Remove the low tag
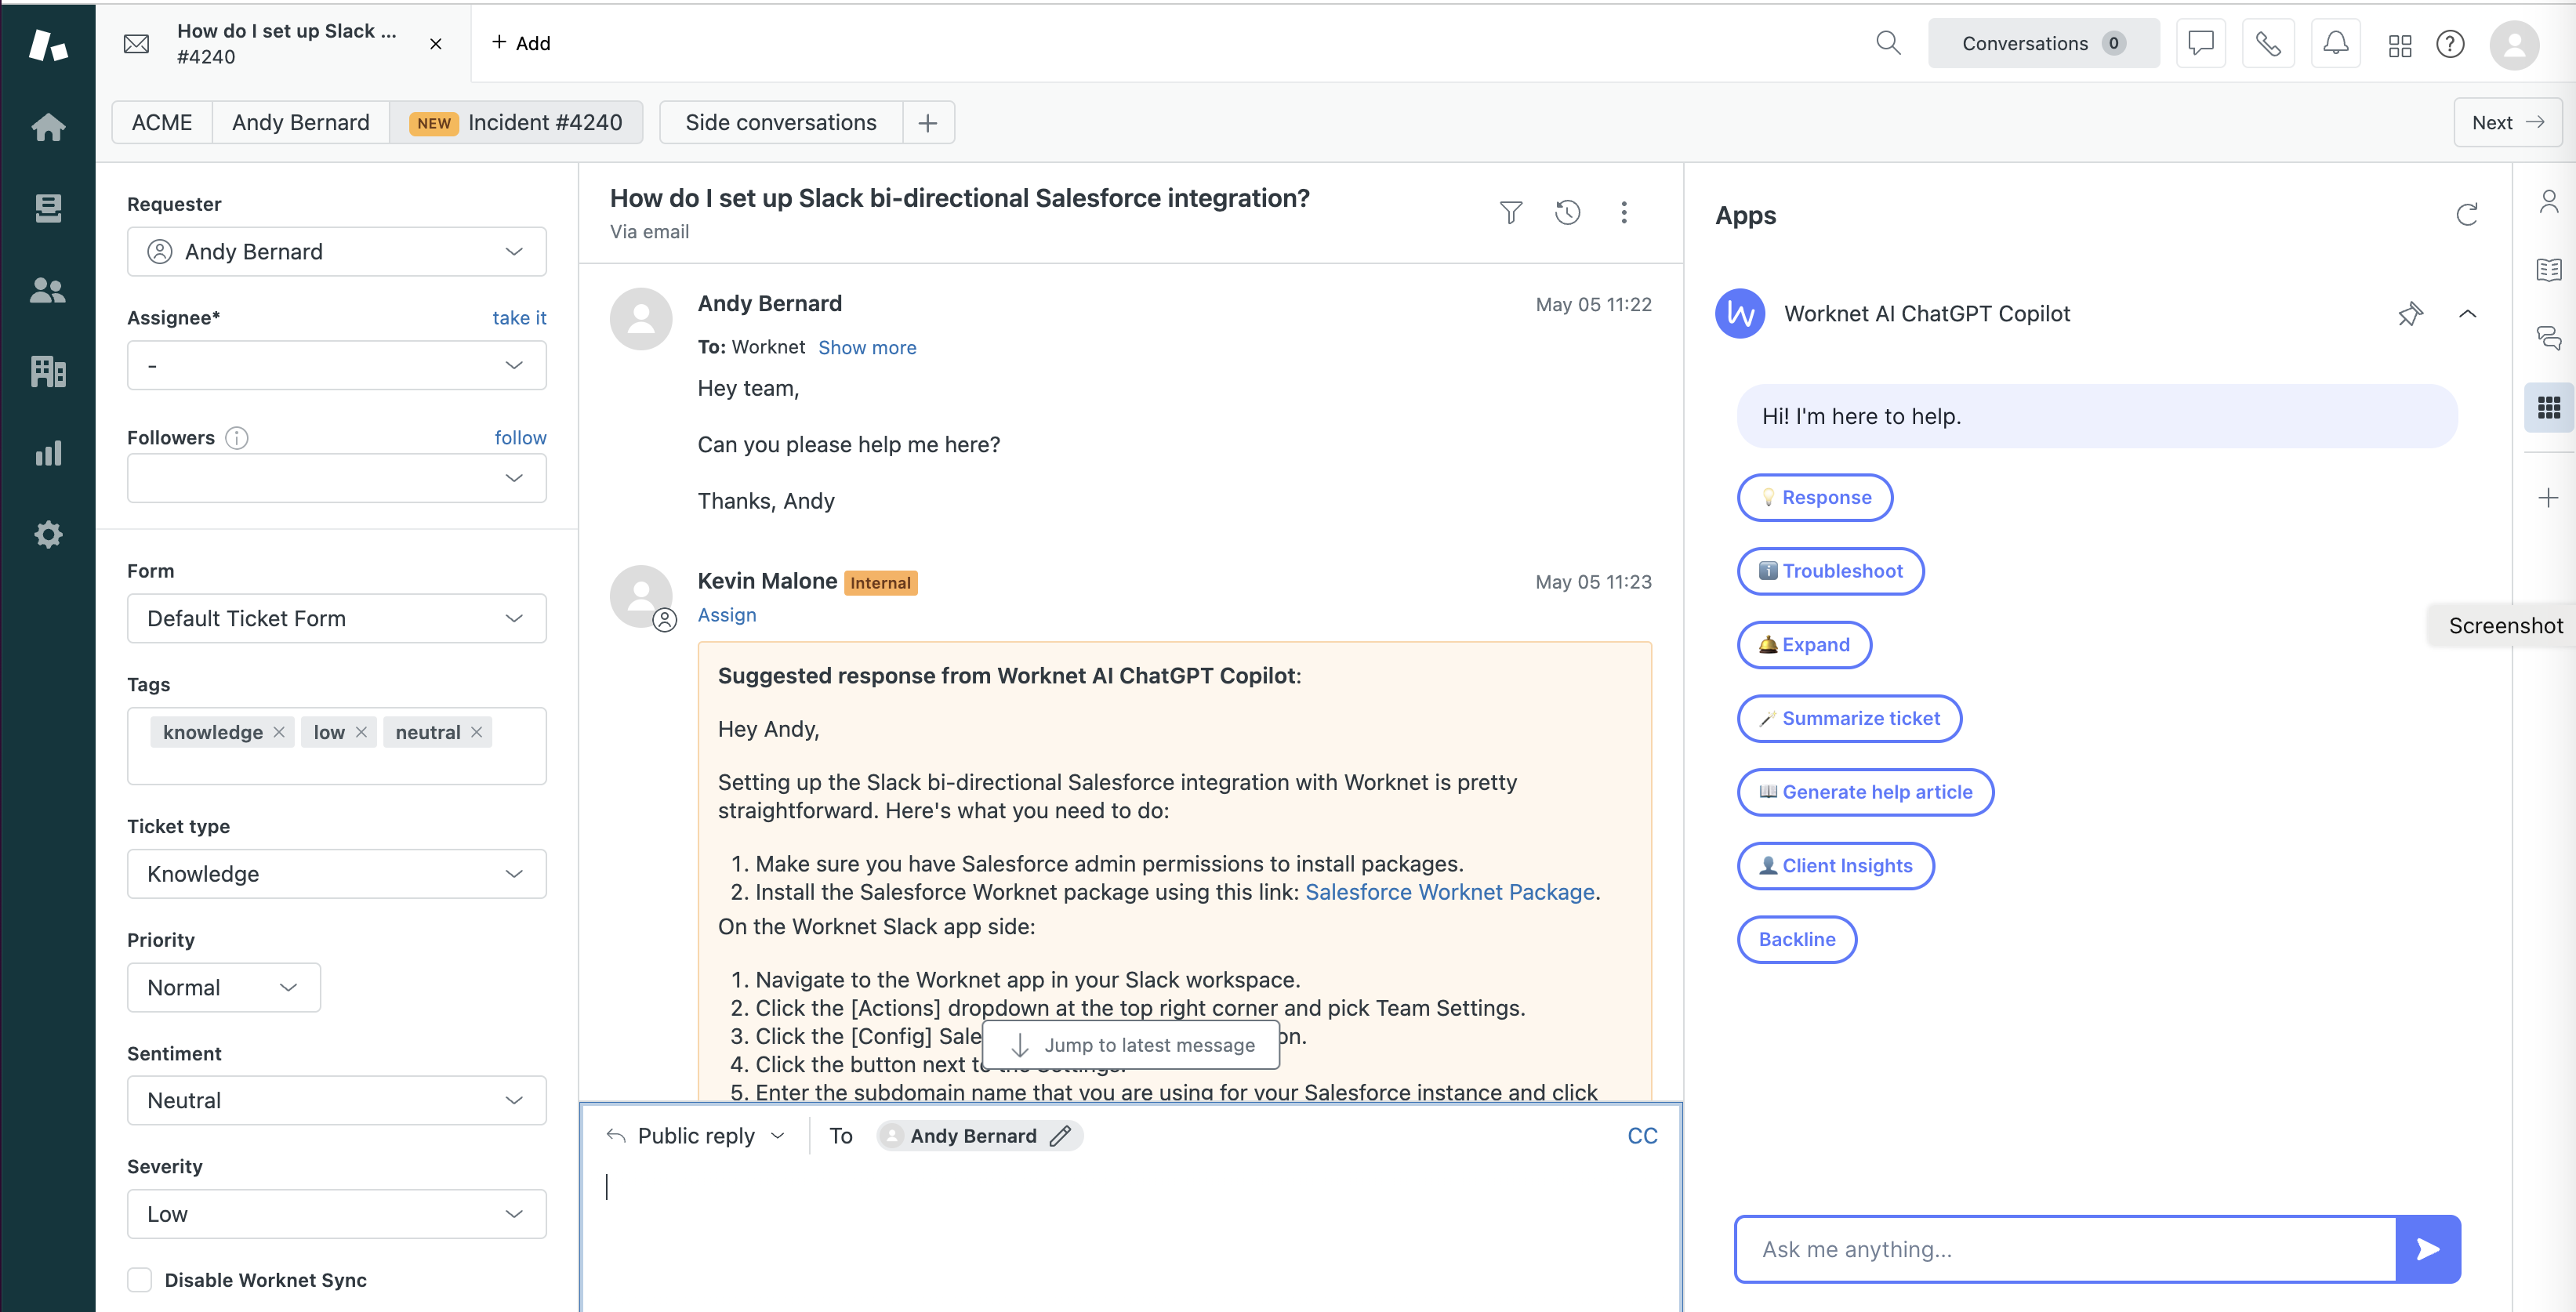This screenshot has height=1312, width=2576. click(361, 732)
